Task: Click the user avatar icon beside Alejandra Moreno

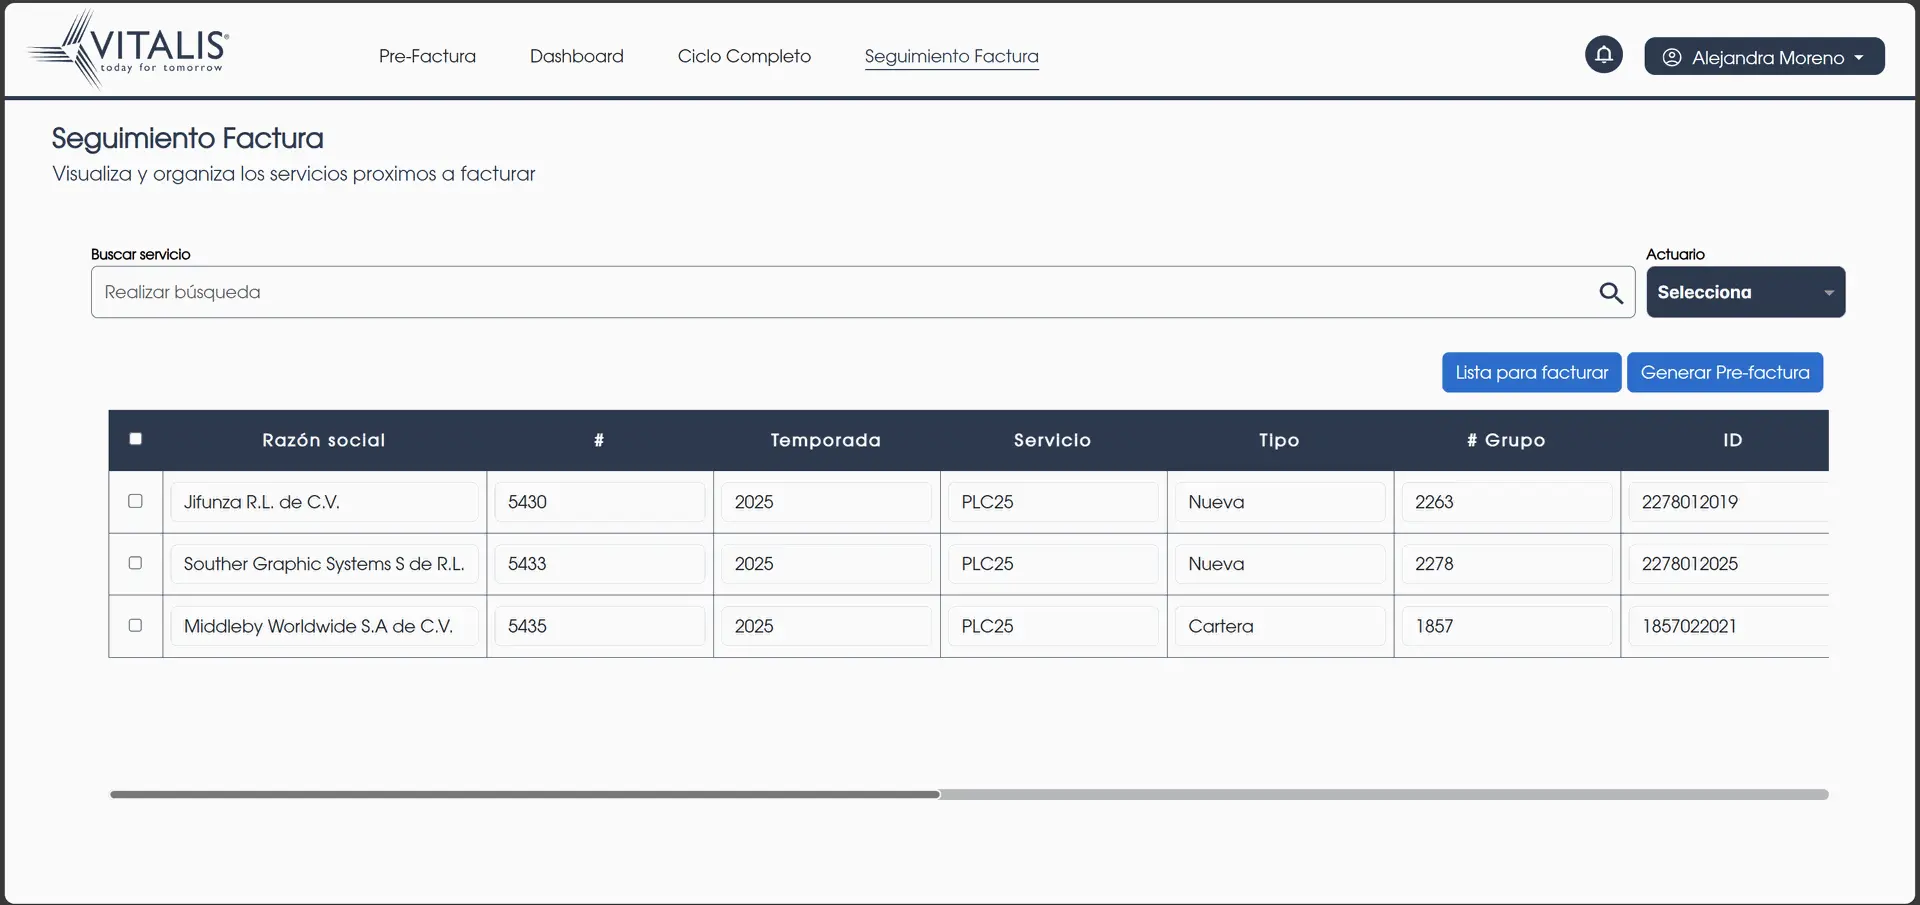Action: coord(1671,58)
